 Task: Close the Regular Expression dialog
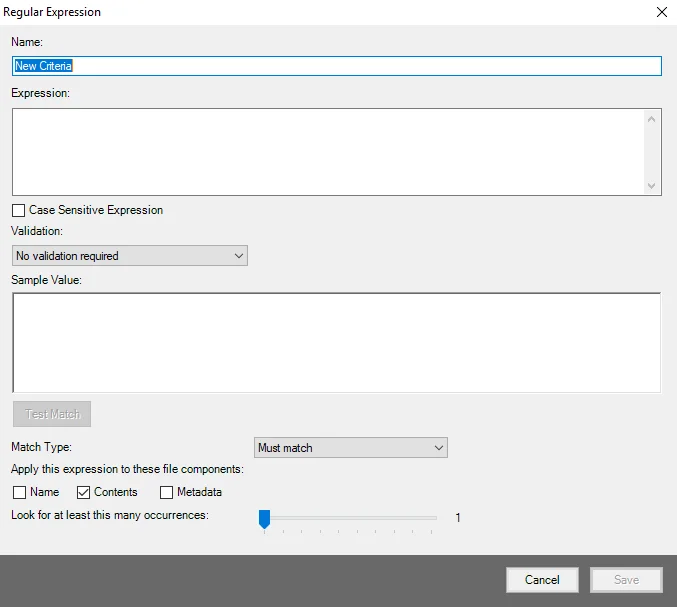661,12
